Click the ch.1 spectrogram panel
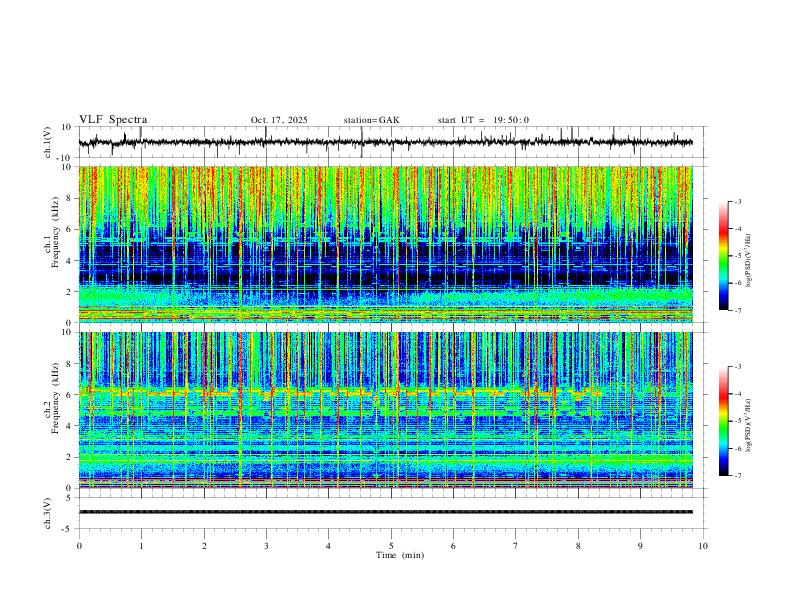Screen dimensions: 792x612 tap(386, 244)
